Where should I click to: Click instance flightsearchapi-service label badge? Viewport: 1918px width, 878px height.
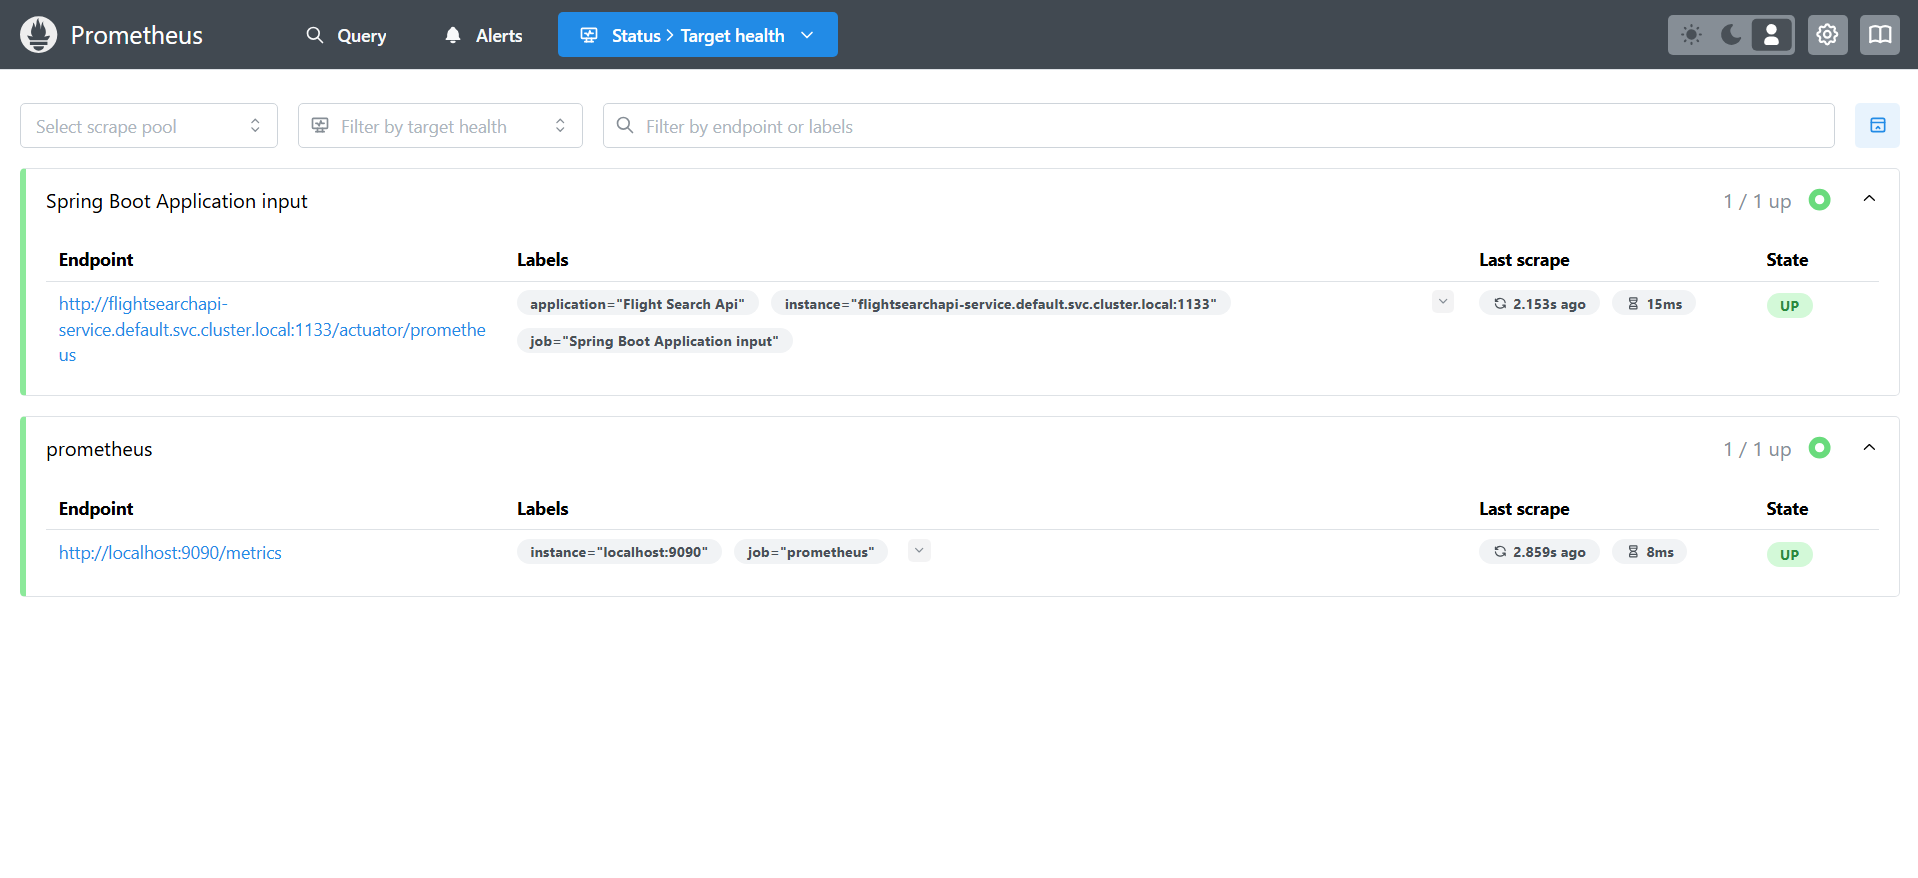tap(1000, 304)
